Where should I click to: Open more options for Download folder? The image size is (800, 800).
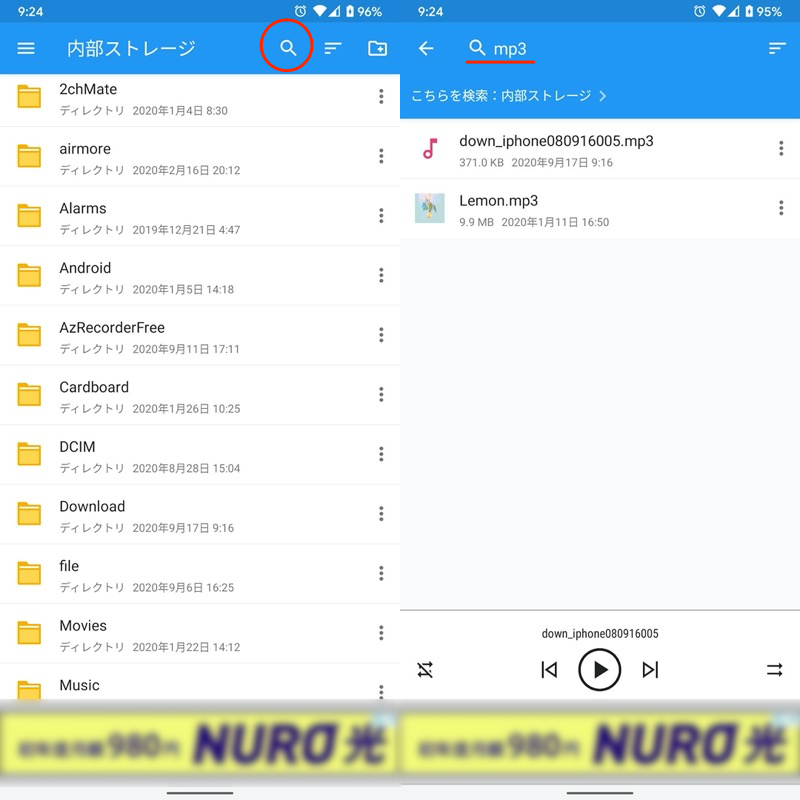381,514
